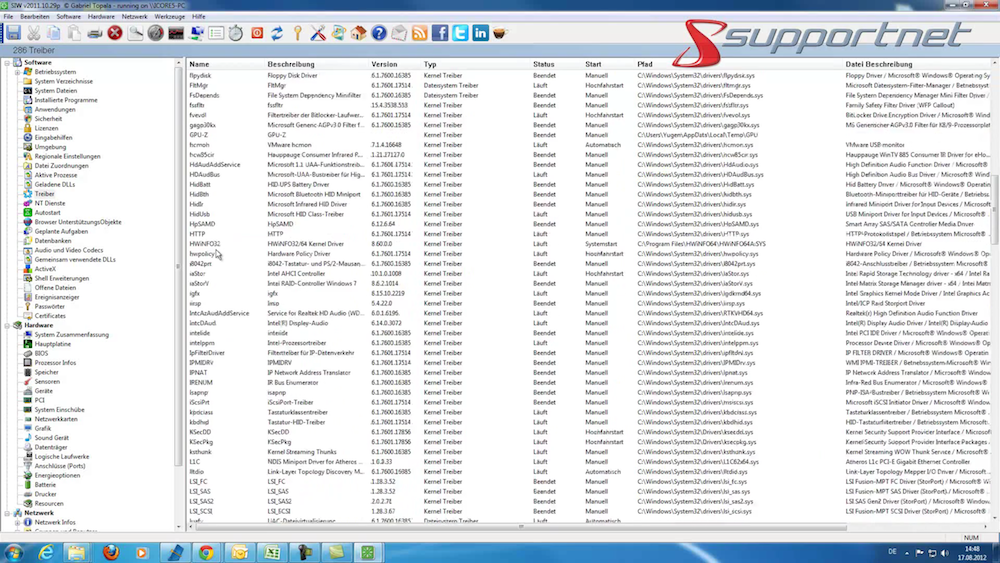
Task: Open the Werkzeuge menu
Action: 170,17
